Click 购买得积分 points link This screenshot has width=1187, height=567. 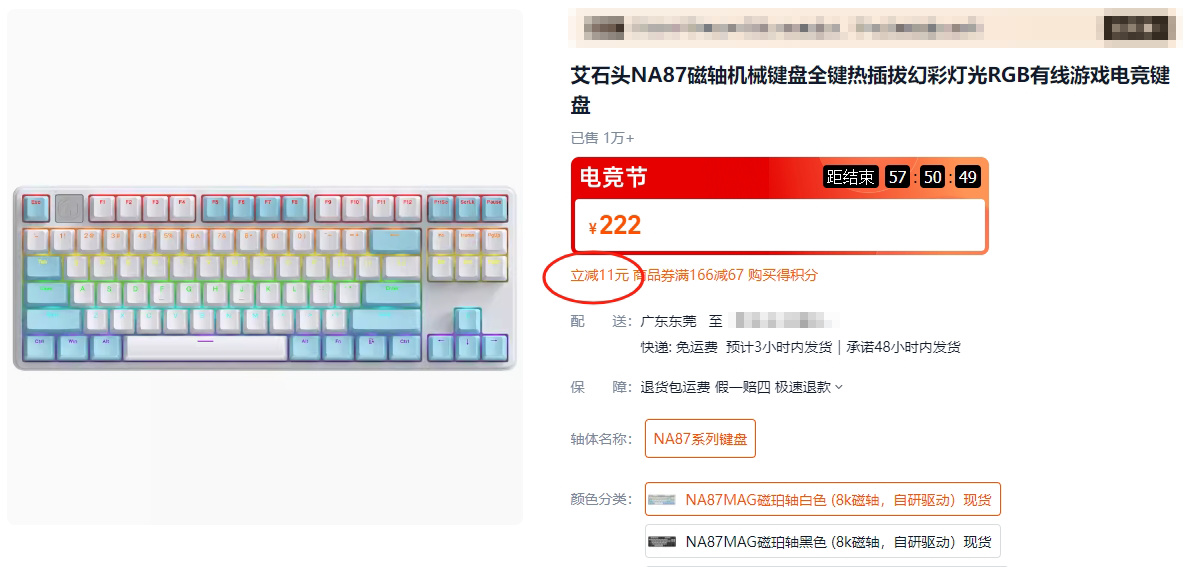point(783,275)
